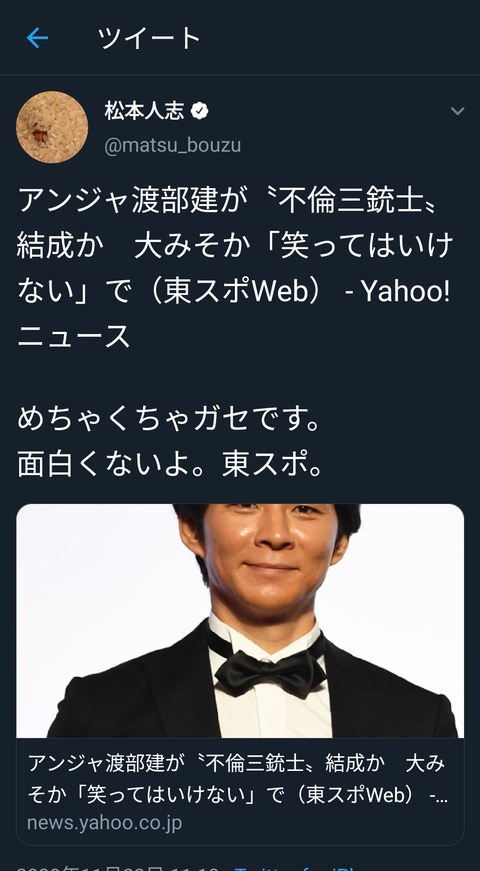This screenshot has height=871, width=480.
Task: Open the partially visible tweet timestamp
Action: click(x=117, y=867)
